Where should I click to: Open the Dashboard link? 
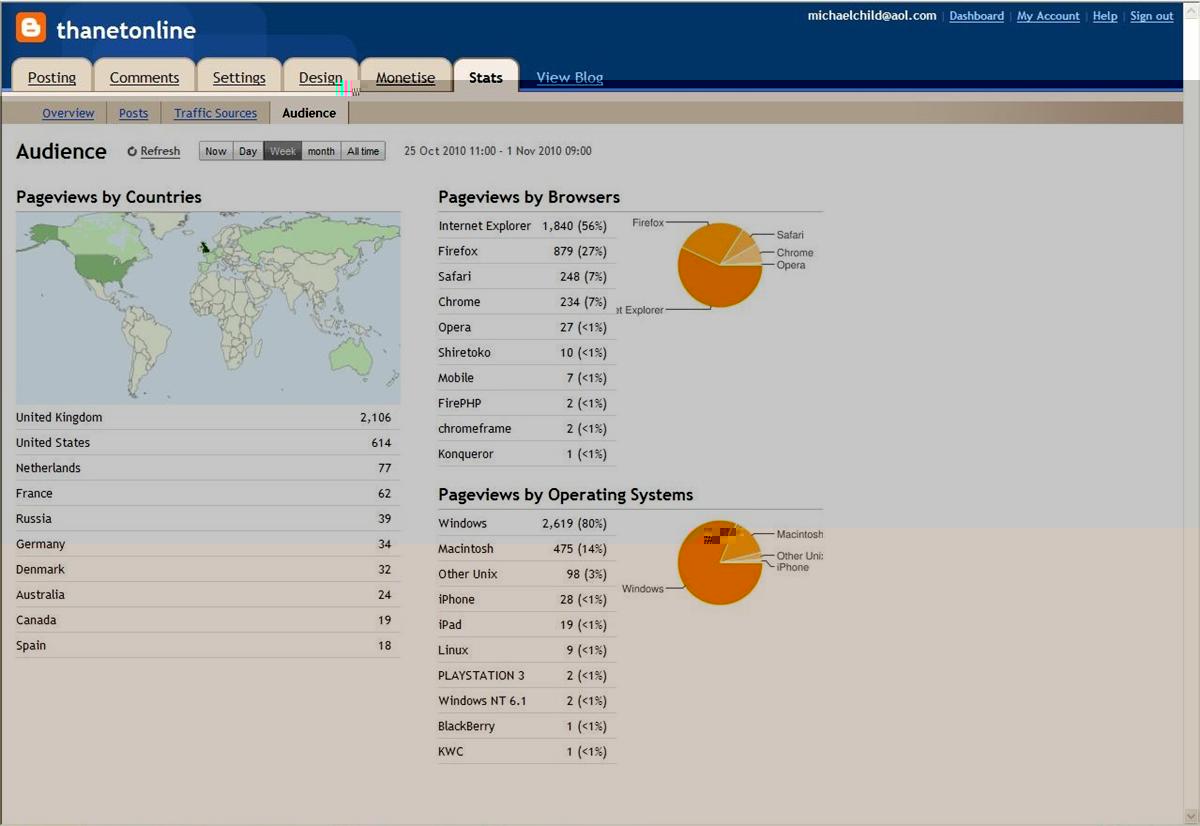(976, 16)
